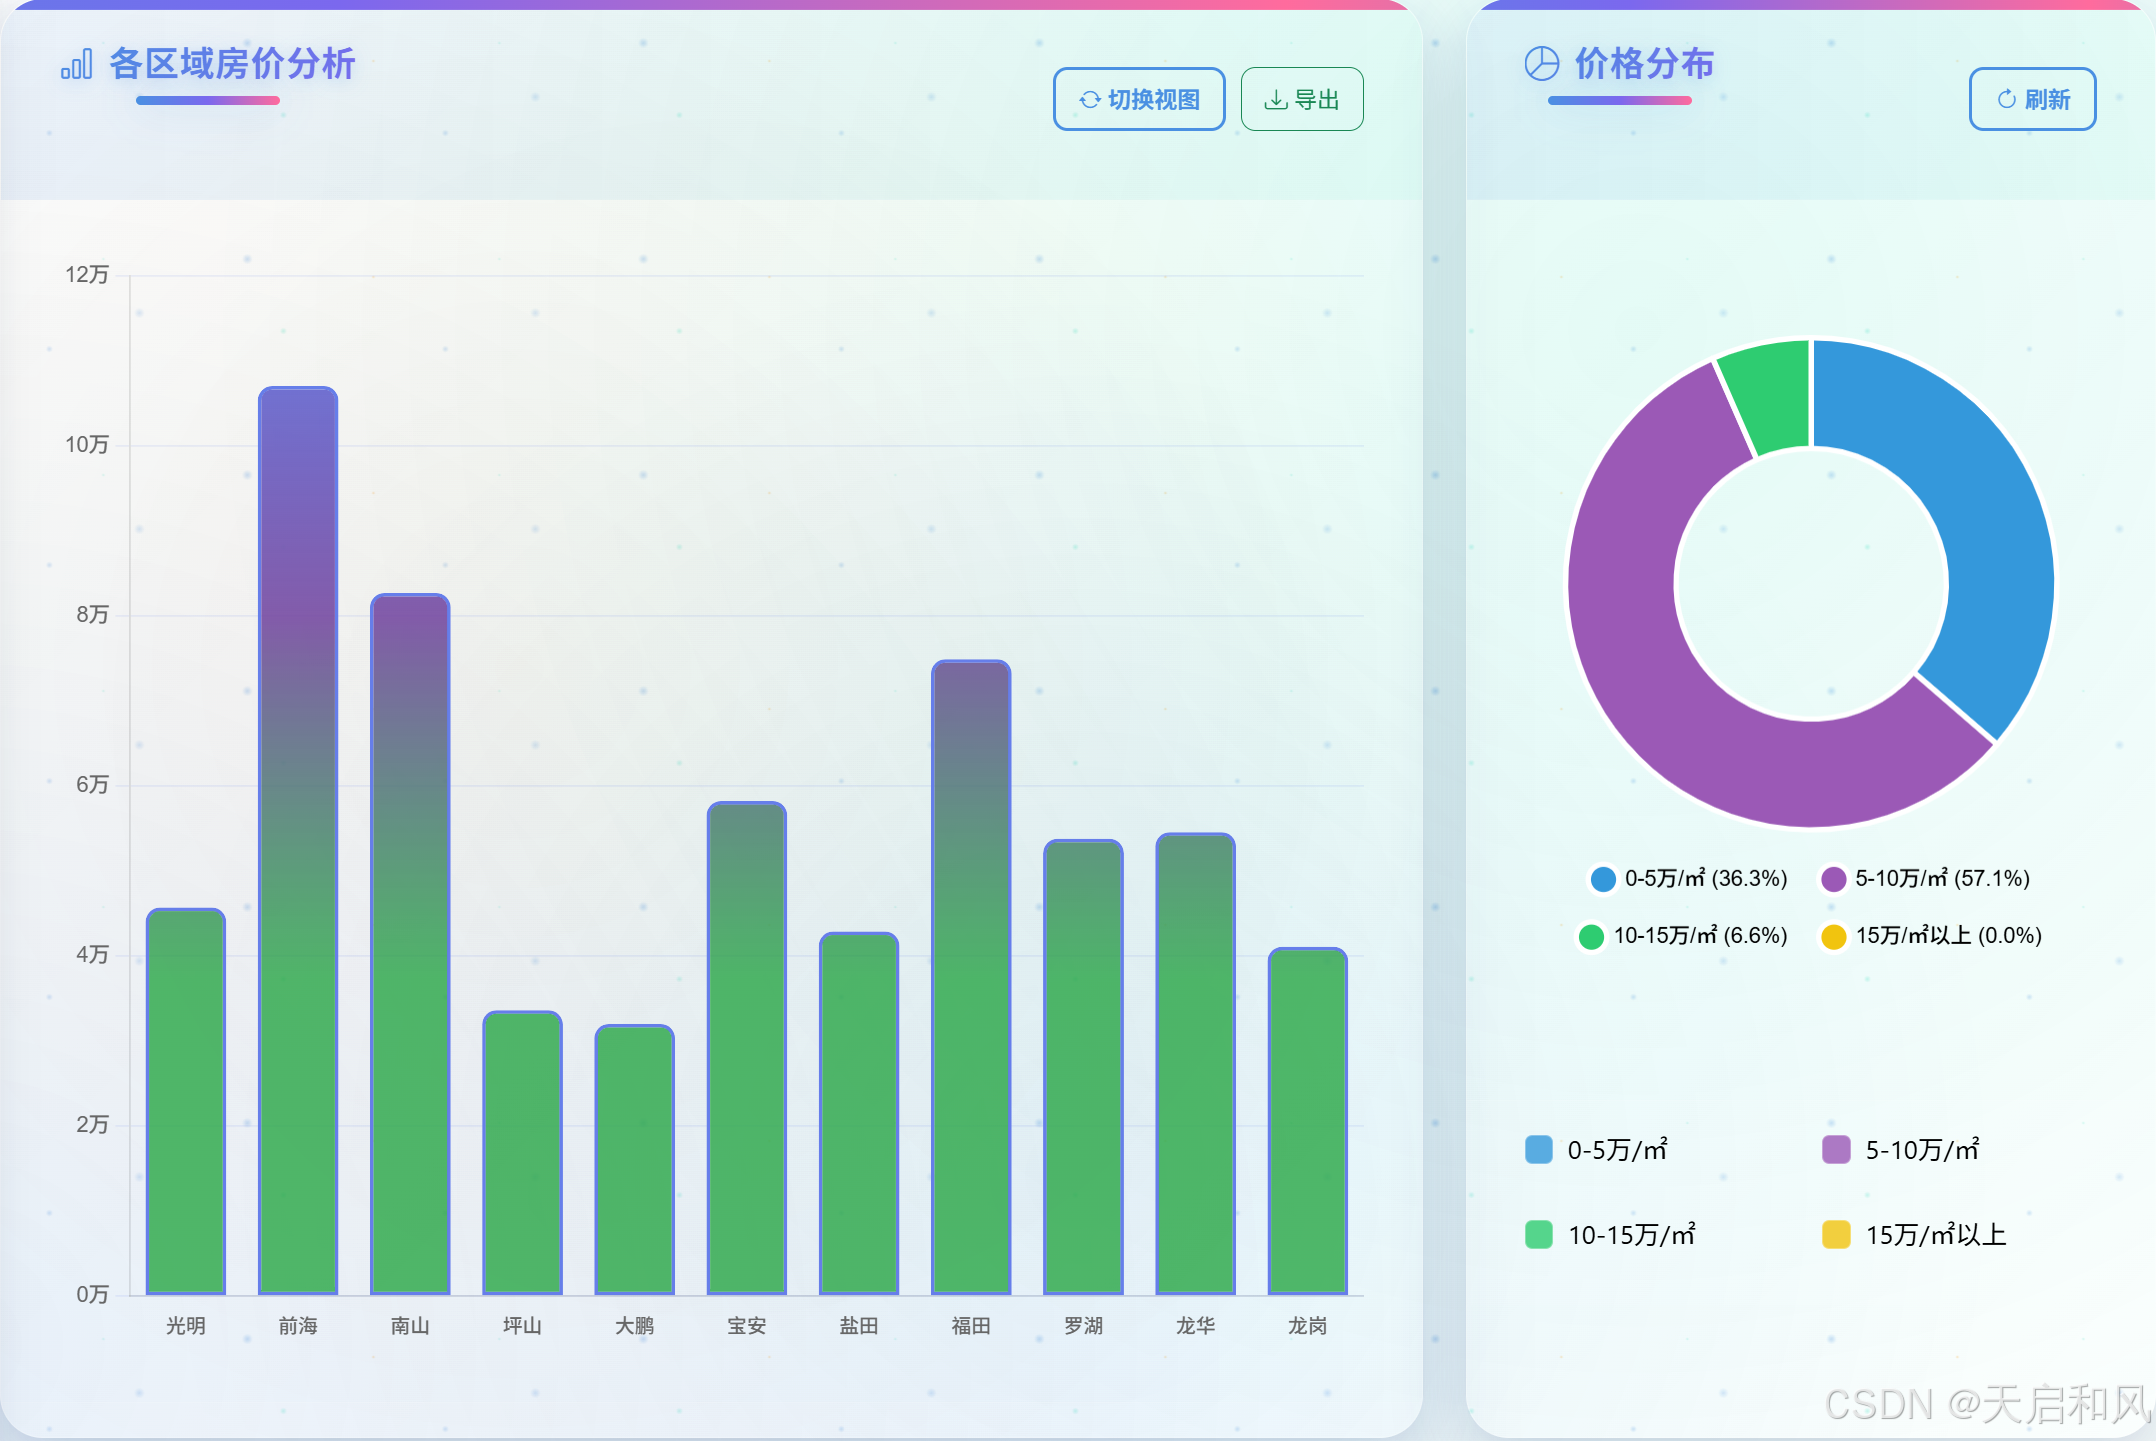Select the 光明 bar in the chart
Screen dimensions: 2156x1441
(x=186, y=1101)
